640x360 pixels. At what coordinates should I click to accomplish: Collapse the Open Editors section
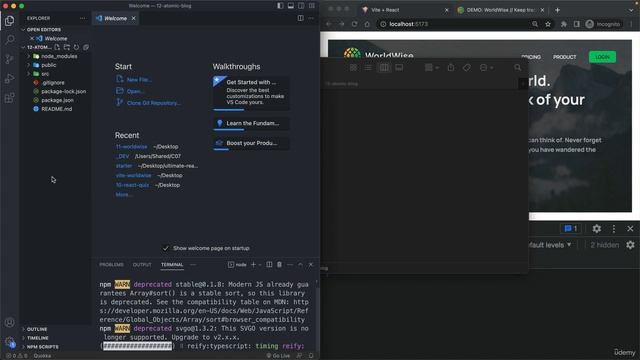pos(44,30)
